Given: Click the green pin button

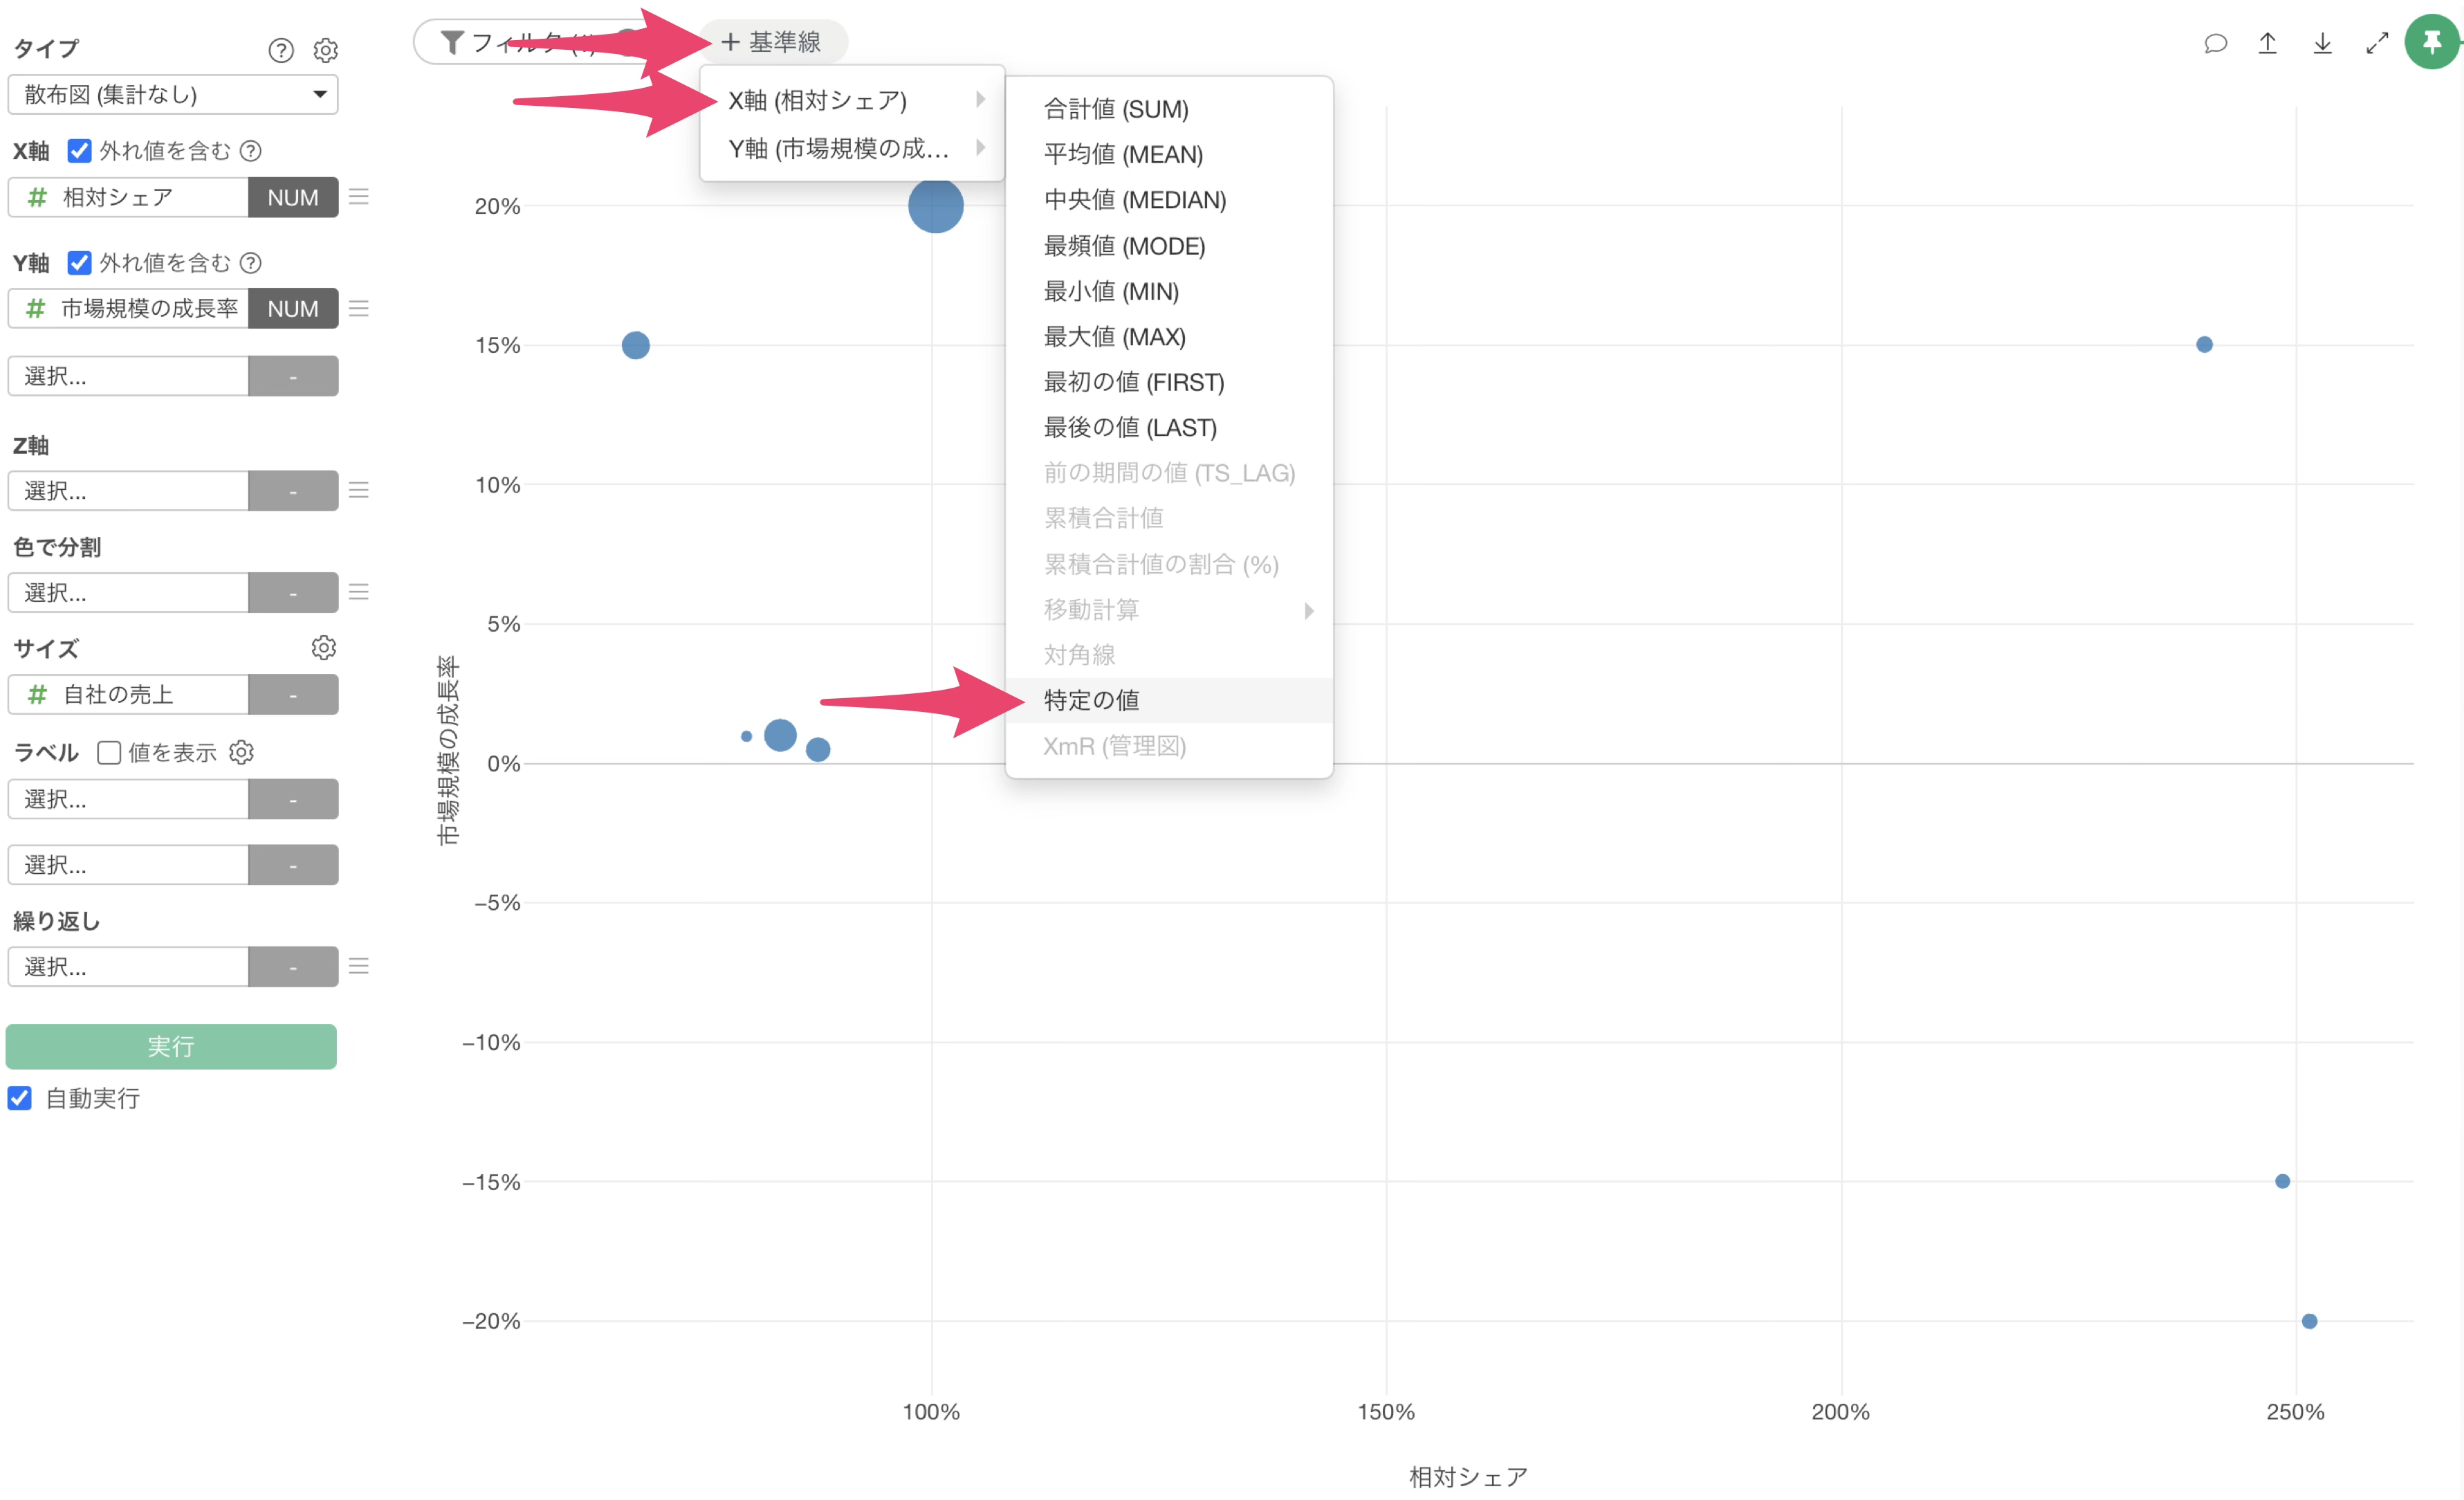Looking at the screenshot, I should pos(2432,43).
